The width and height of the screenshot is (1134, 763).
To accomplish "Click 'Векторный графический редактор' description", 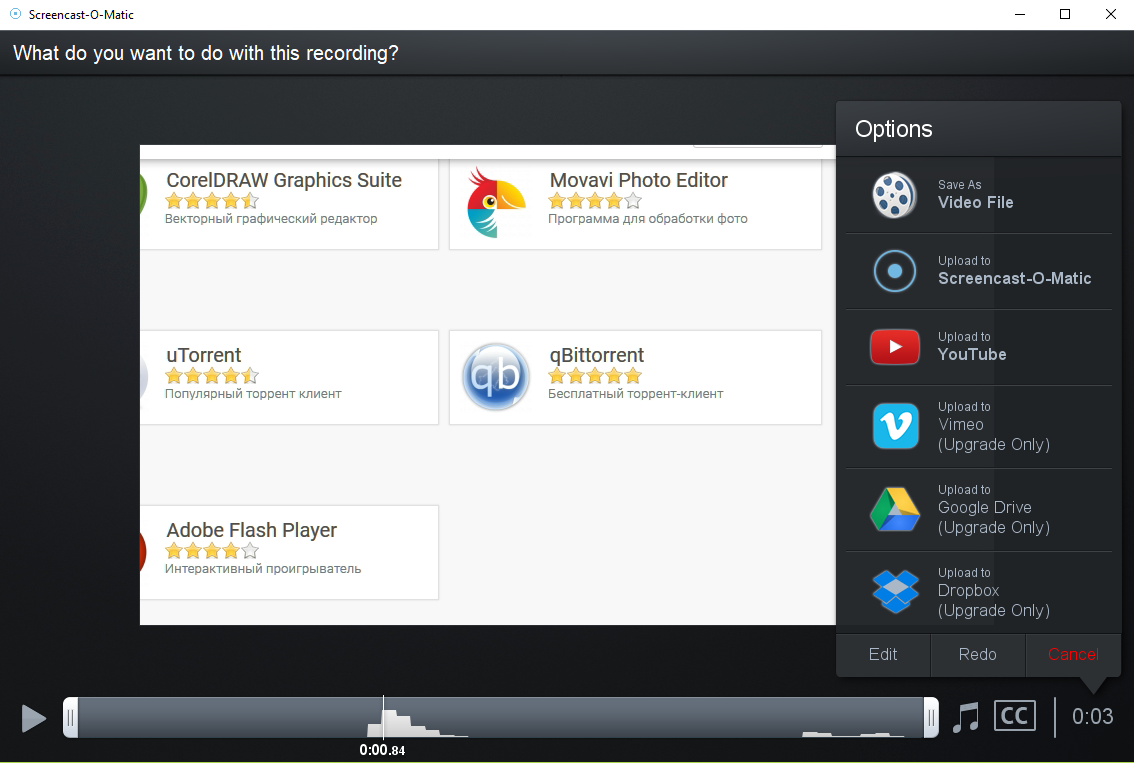I will tap(271, 218).
